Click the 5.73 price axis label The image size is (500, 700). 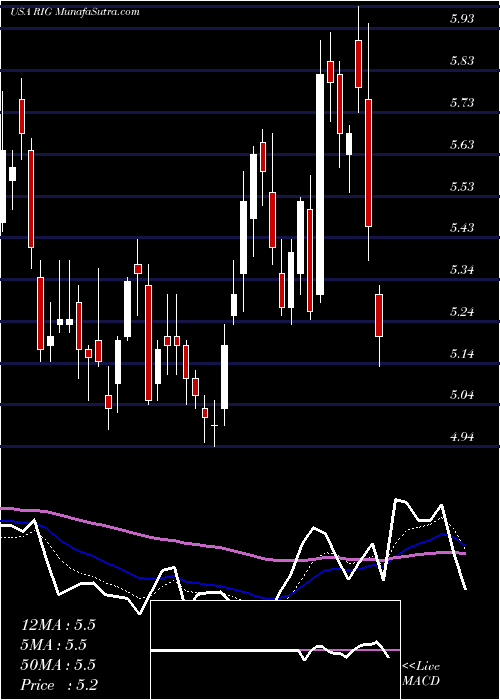461,102
